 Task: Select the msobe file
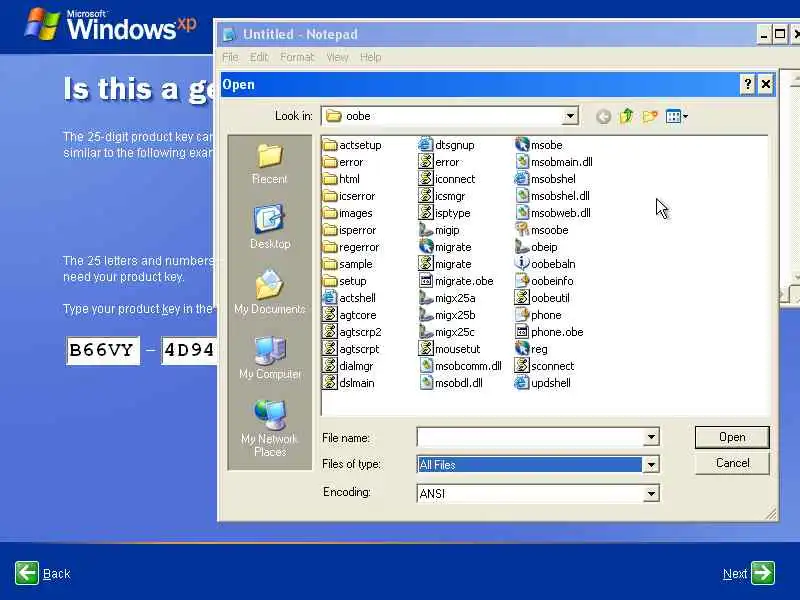[x=539, y=145]
